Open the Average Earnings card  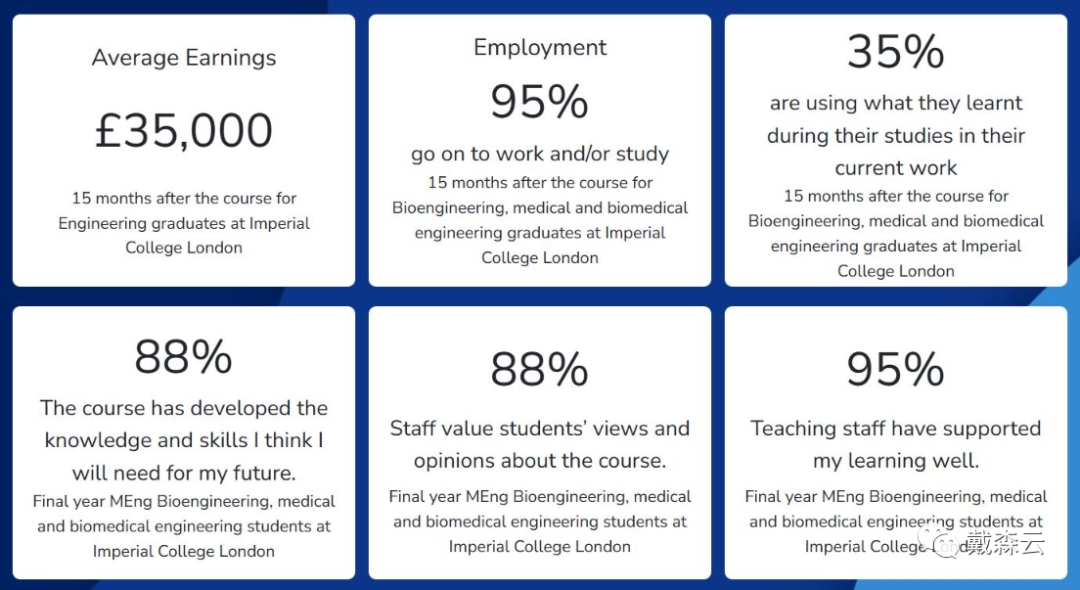click(184, 150)
